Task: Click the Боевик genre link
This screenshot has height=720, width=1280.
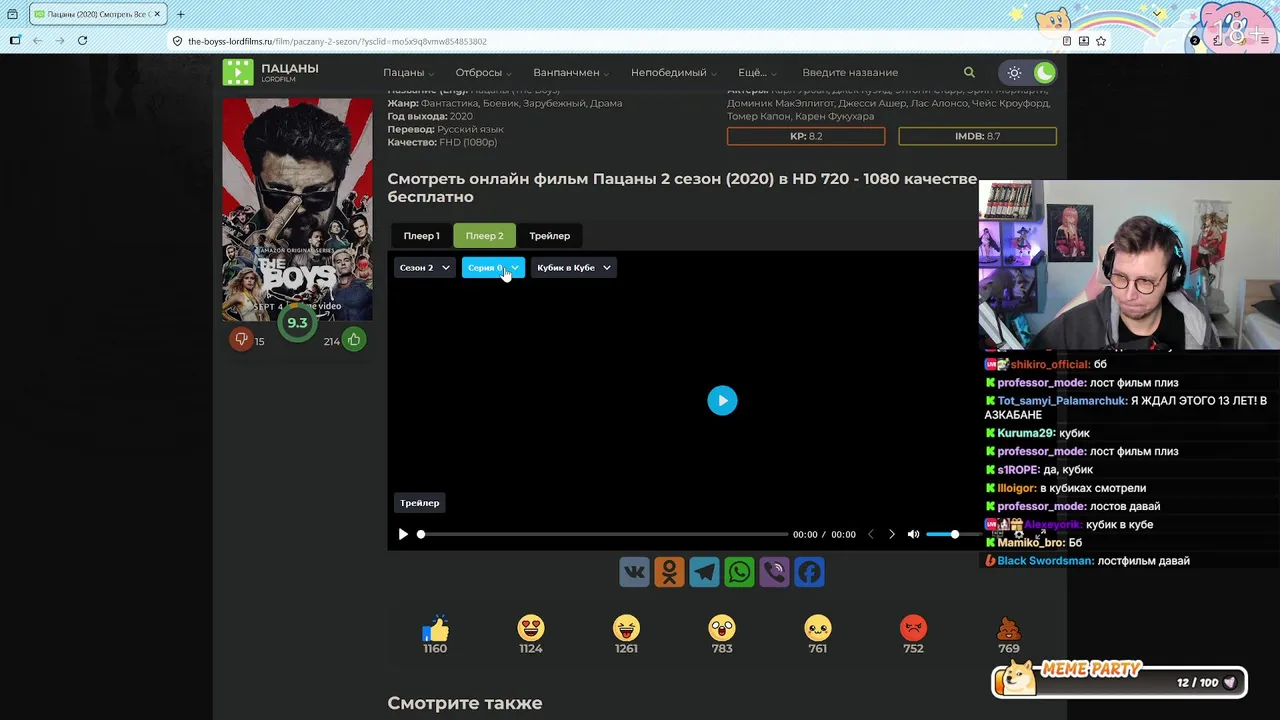Action: coord(503,103)
